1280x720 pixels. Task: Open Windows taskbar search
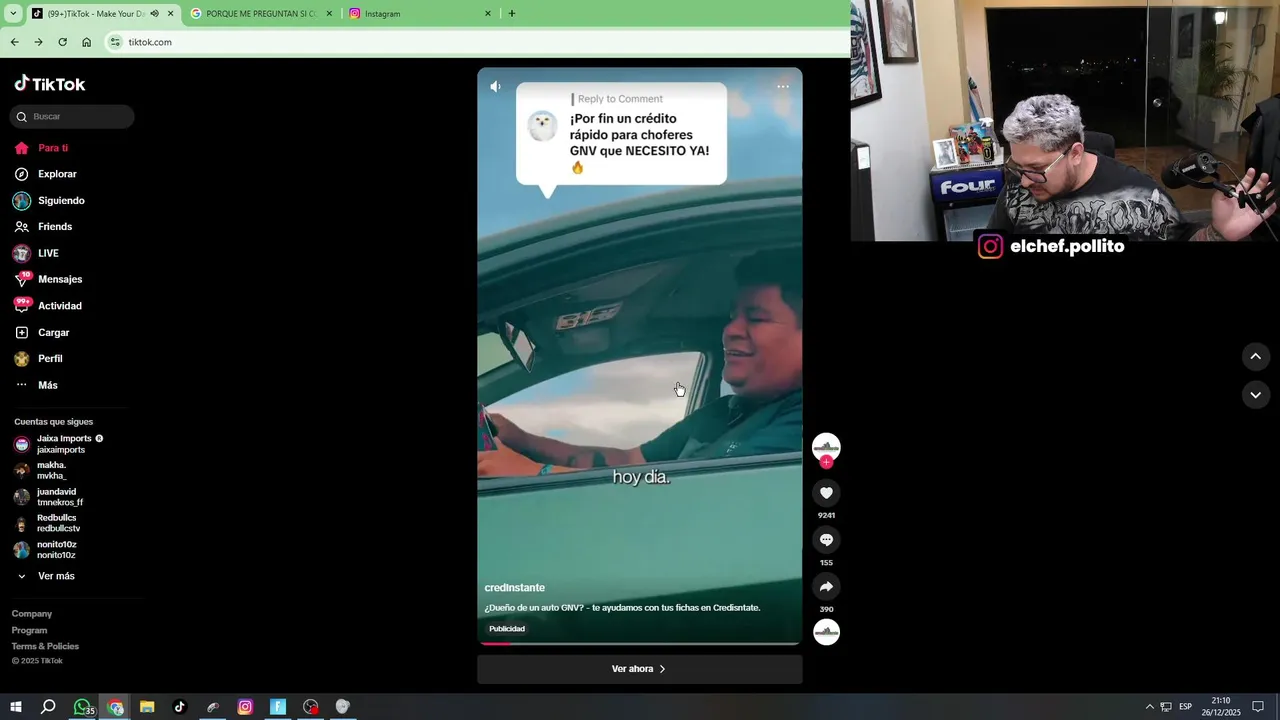pyautogui.click(x=48, y=707)
